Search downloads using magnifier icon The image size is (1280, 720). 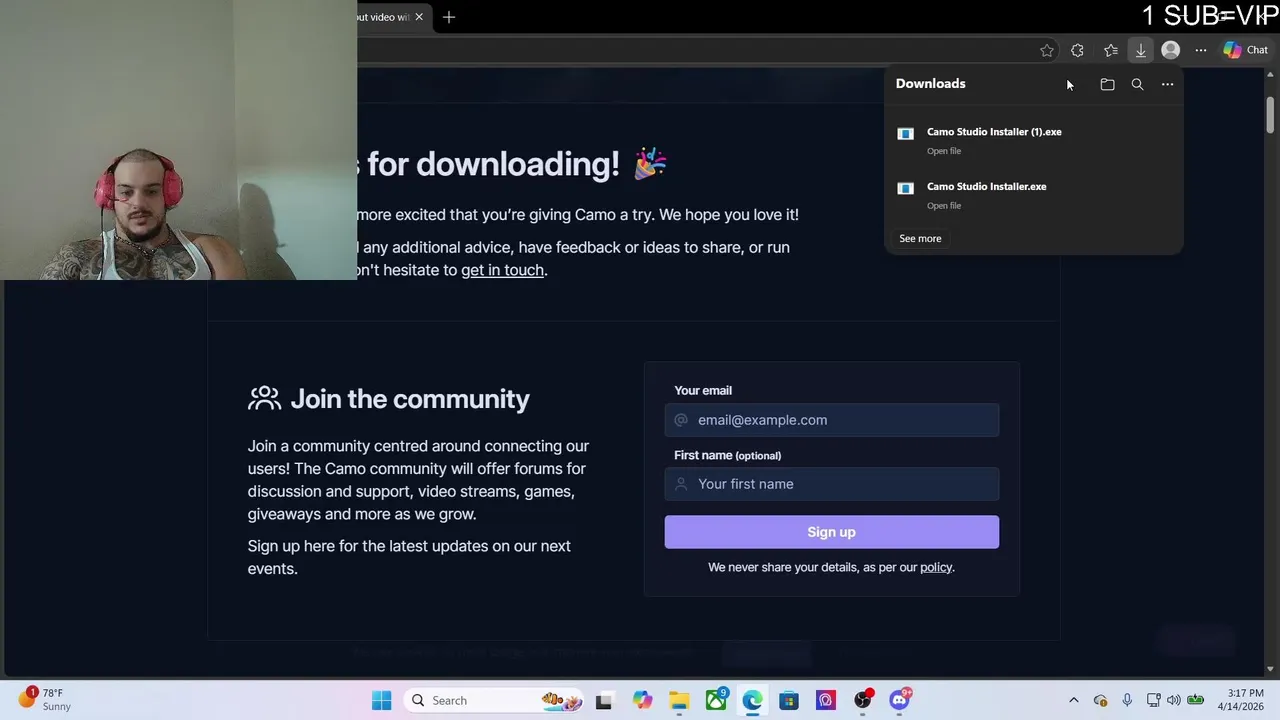[1137, 85]
